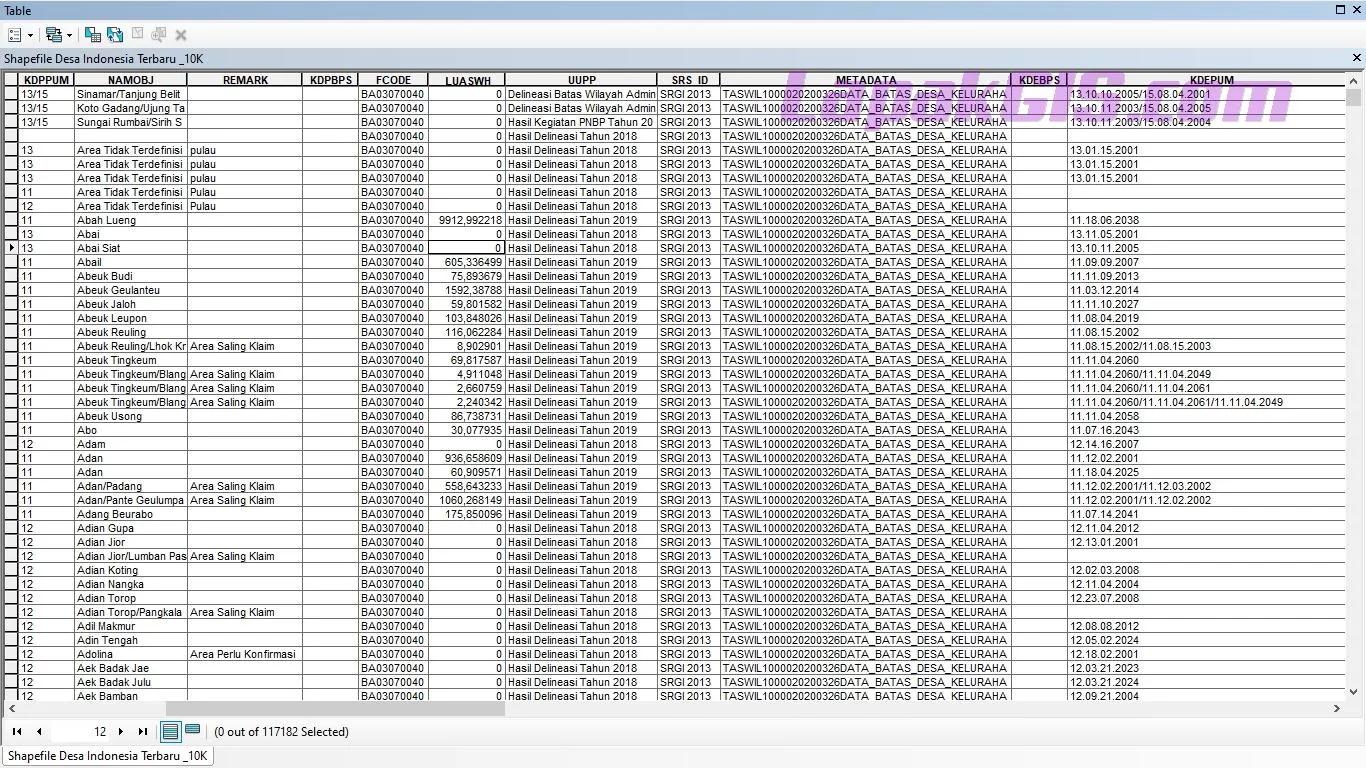Close the table using the X beside the layer title

[1357, 58]
